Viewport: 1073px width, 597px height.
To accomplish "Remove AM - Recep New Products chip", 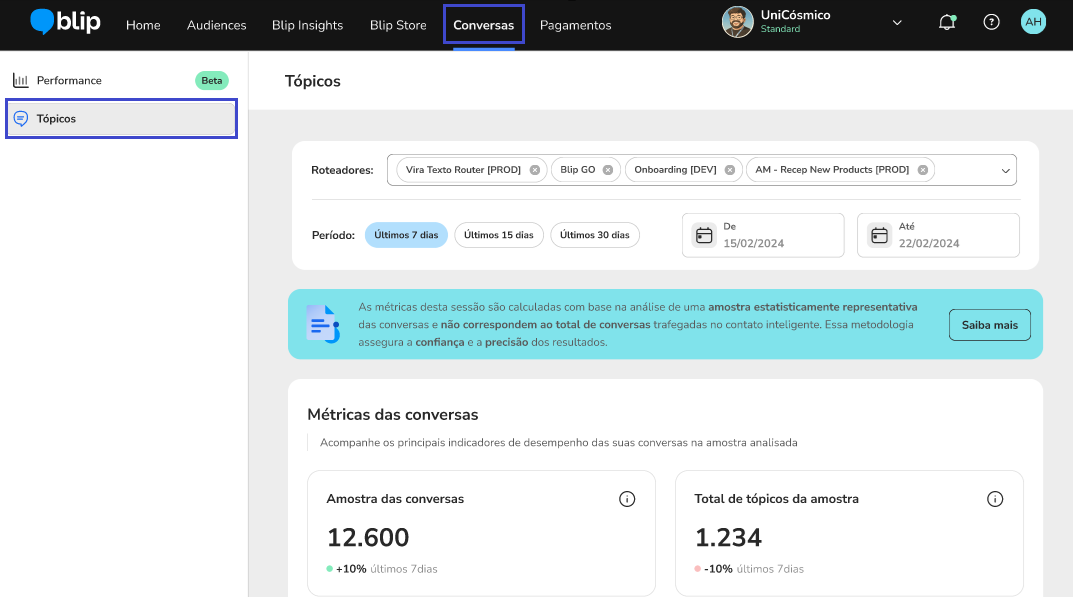I will click(923, 170).
